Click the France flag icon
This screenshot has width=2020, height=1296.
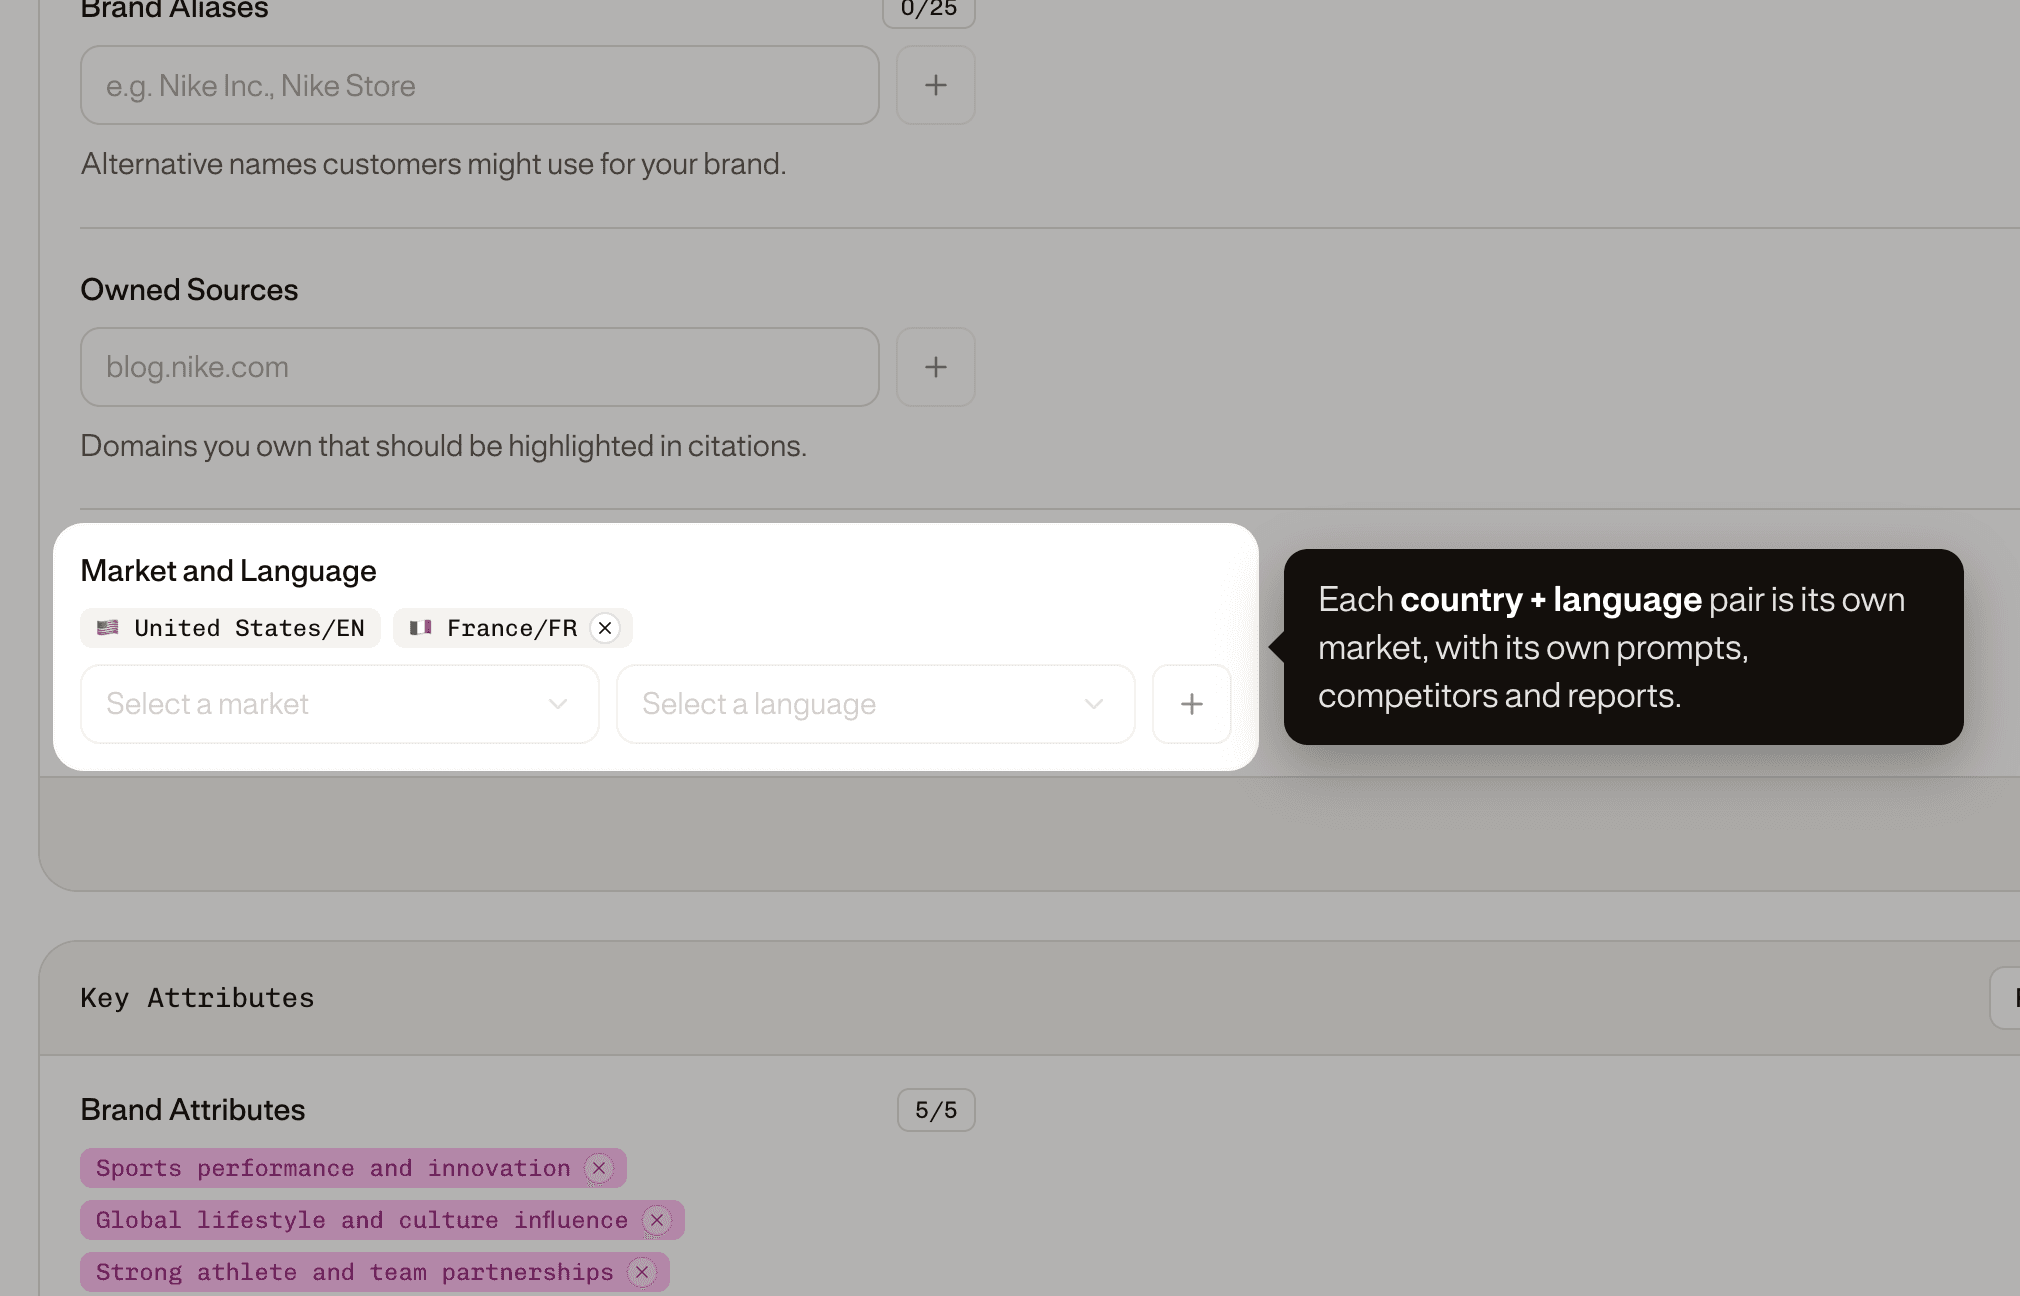point(420,628)
